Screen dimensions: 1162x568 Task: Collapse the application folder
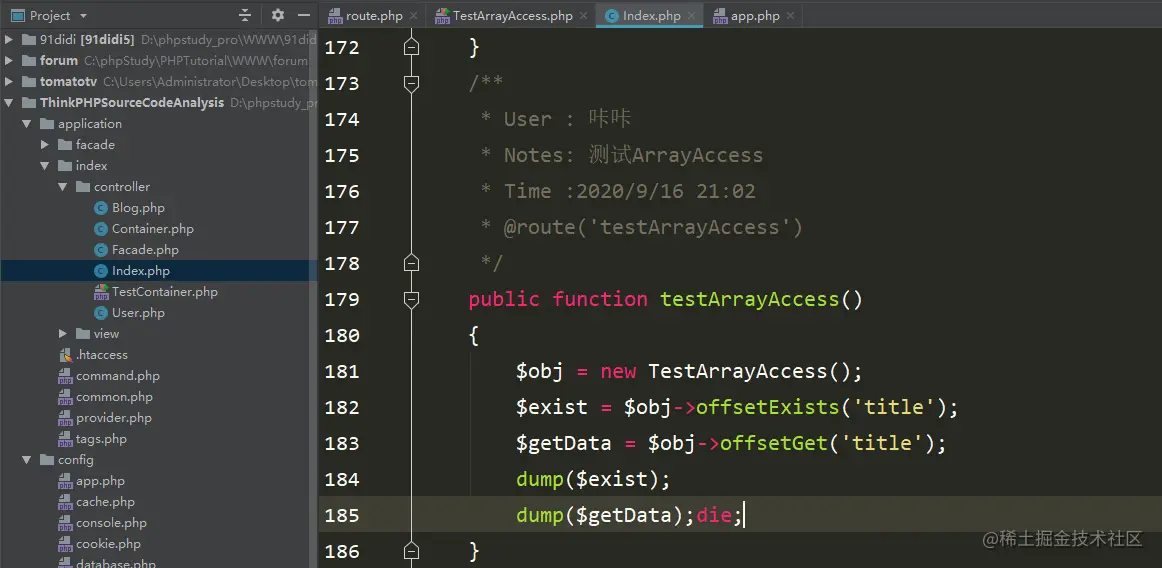(x=27, y=124)
